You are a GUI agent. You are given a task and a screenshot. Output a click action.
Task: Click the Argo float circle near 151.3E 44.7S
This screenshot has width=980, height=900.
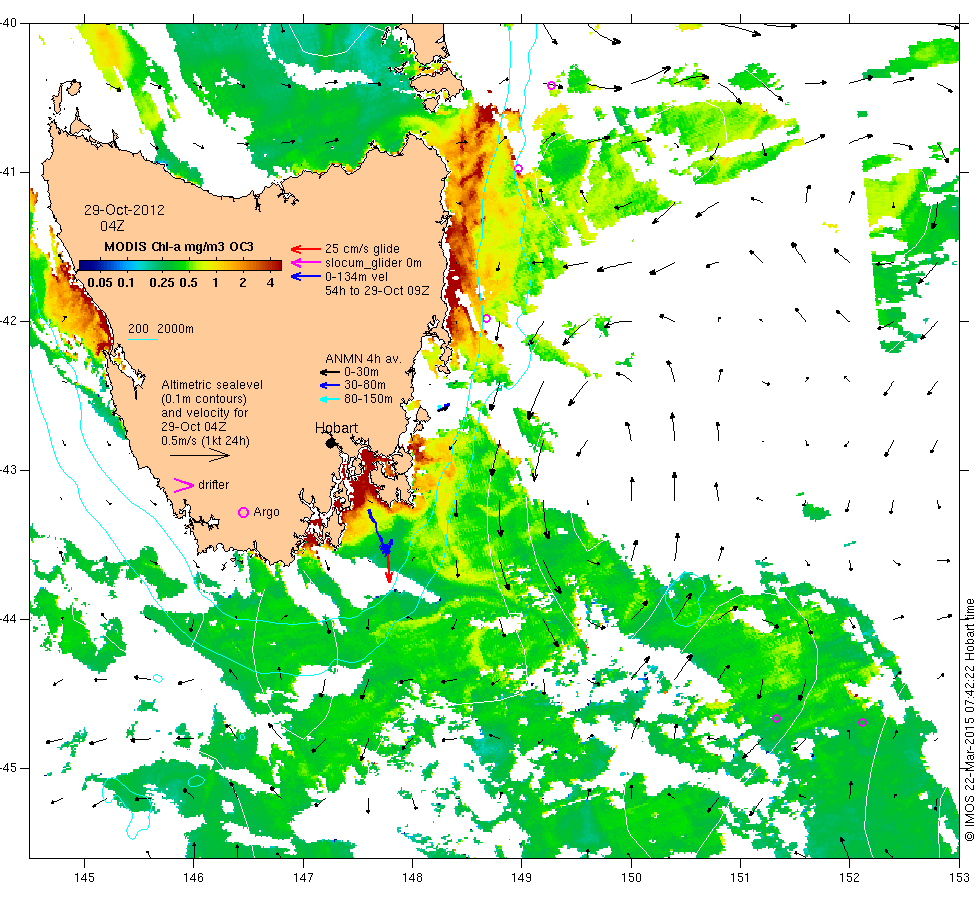[x=776, y=719]
